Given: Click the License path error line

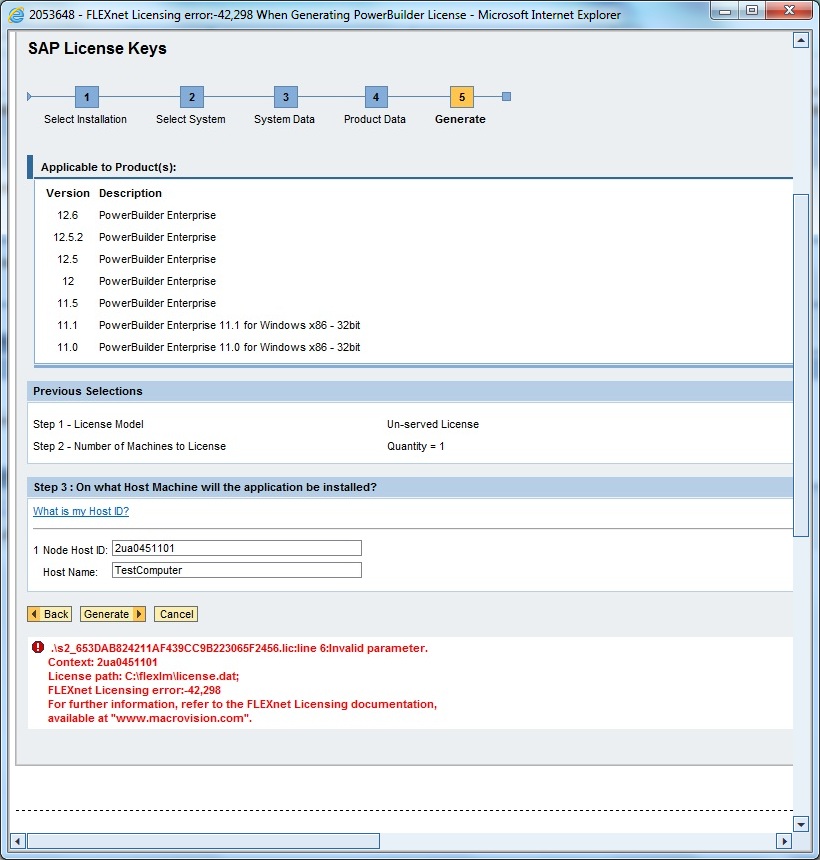Looking at the screenshot, I should [144, 676].
